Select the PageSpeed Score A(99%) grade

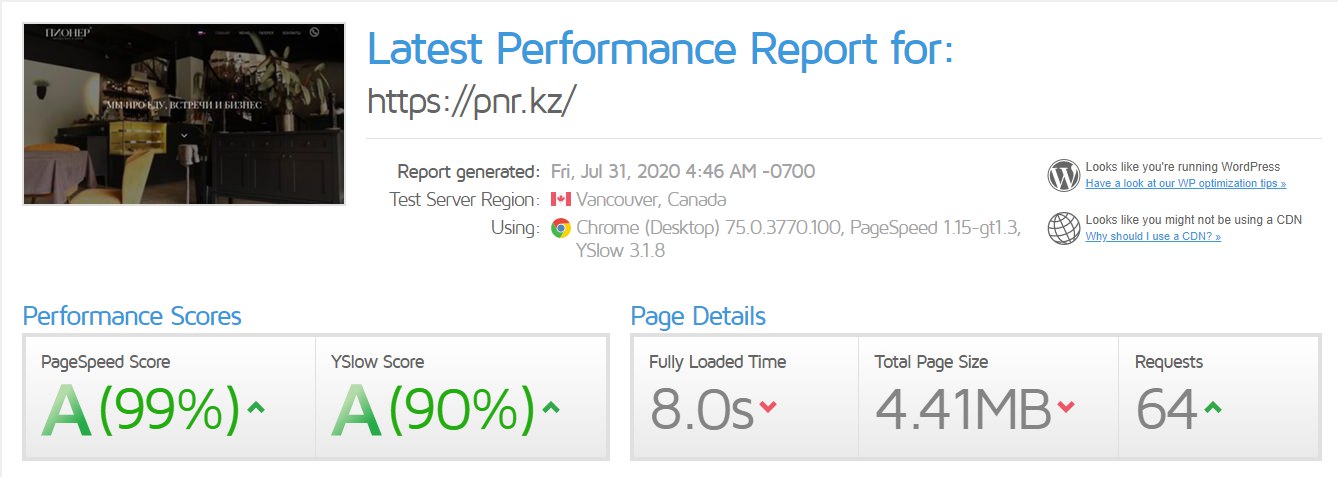pyautogui.click(x=140, y=411)
